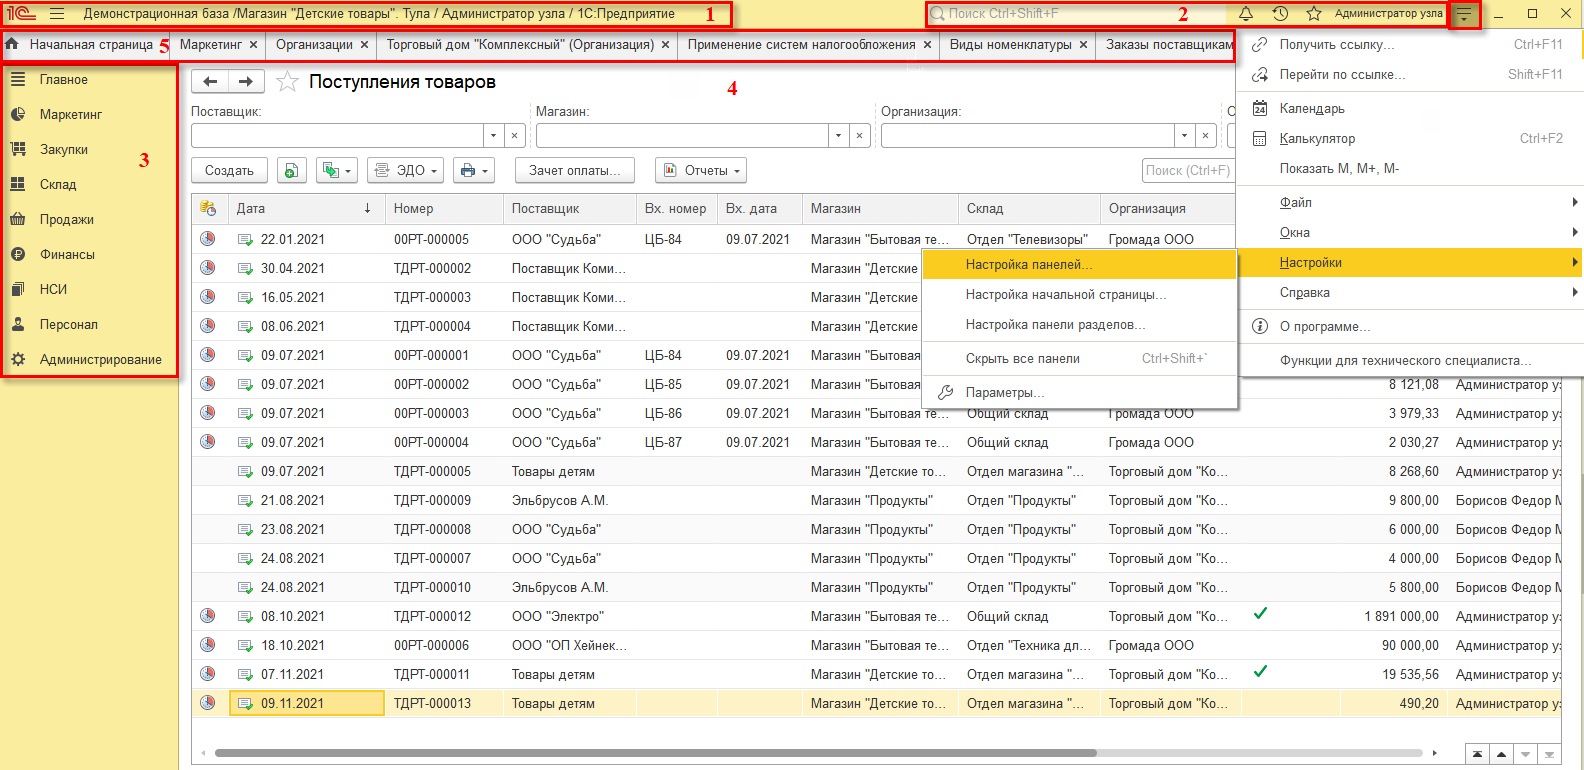
Task: Open О программе info item
Action: (x=1410, y=327)
